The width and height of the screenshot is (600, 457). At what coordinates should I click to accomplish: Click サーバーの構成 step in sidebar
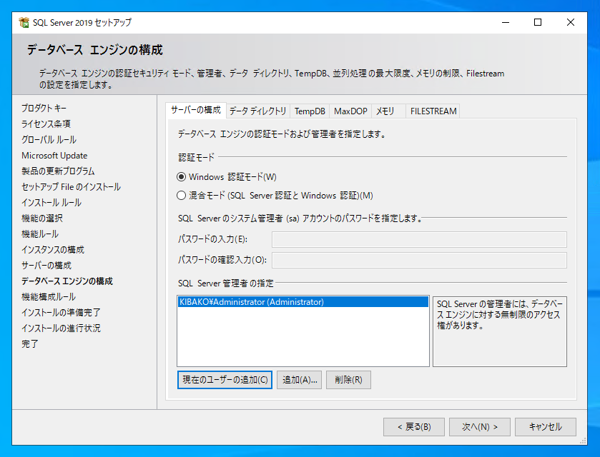coord(46,265)
